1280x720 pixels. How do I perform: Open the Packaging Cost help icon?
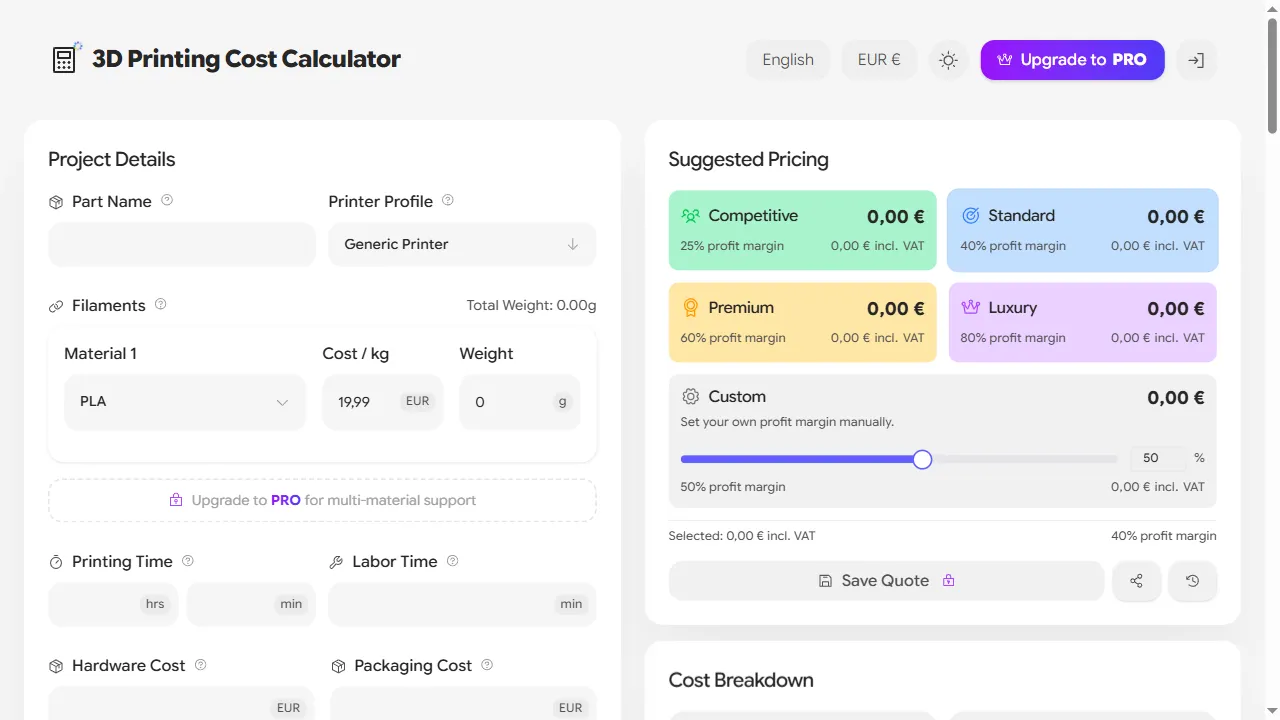486,664
